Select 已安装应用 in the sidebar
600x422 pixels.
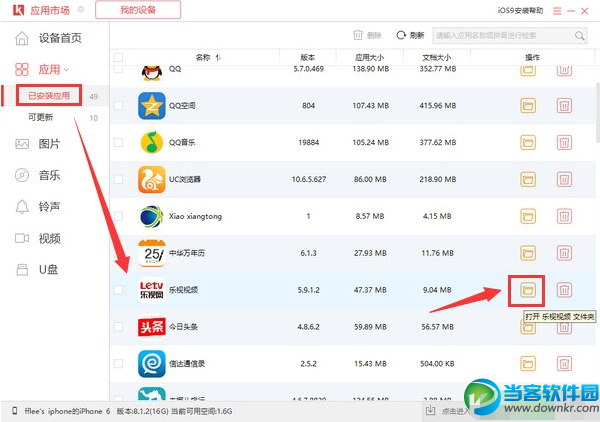[49, 96]
